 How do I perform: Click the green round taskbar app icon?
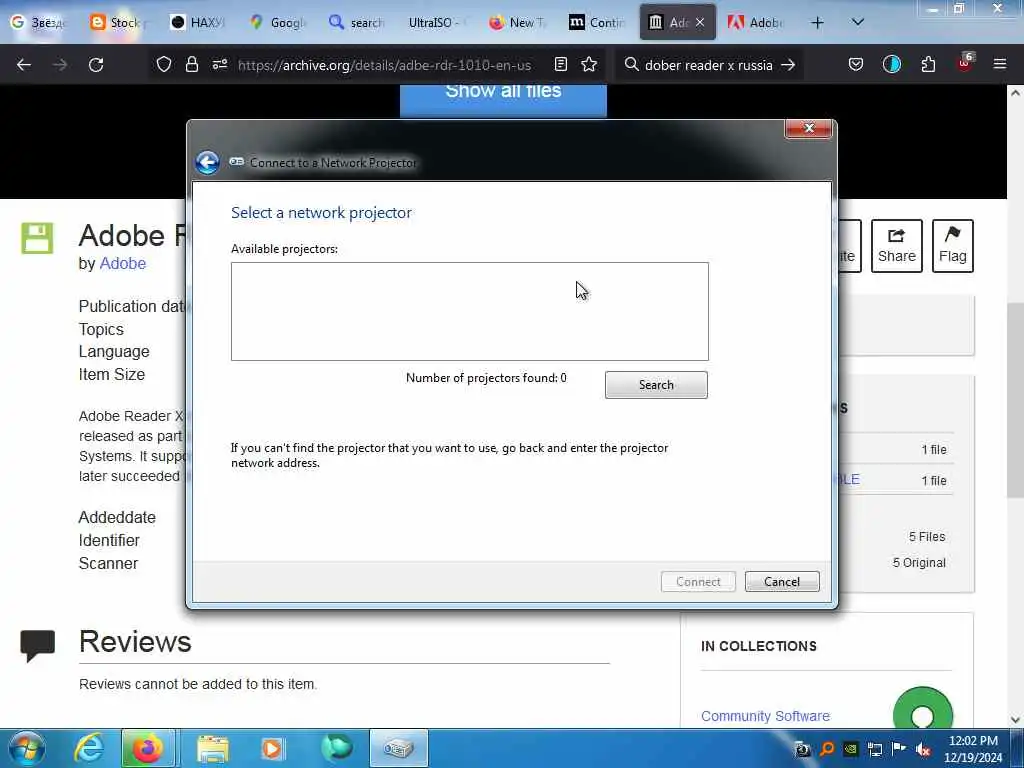tap(337, 748)
